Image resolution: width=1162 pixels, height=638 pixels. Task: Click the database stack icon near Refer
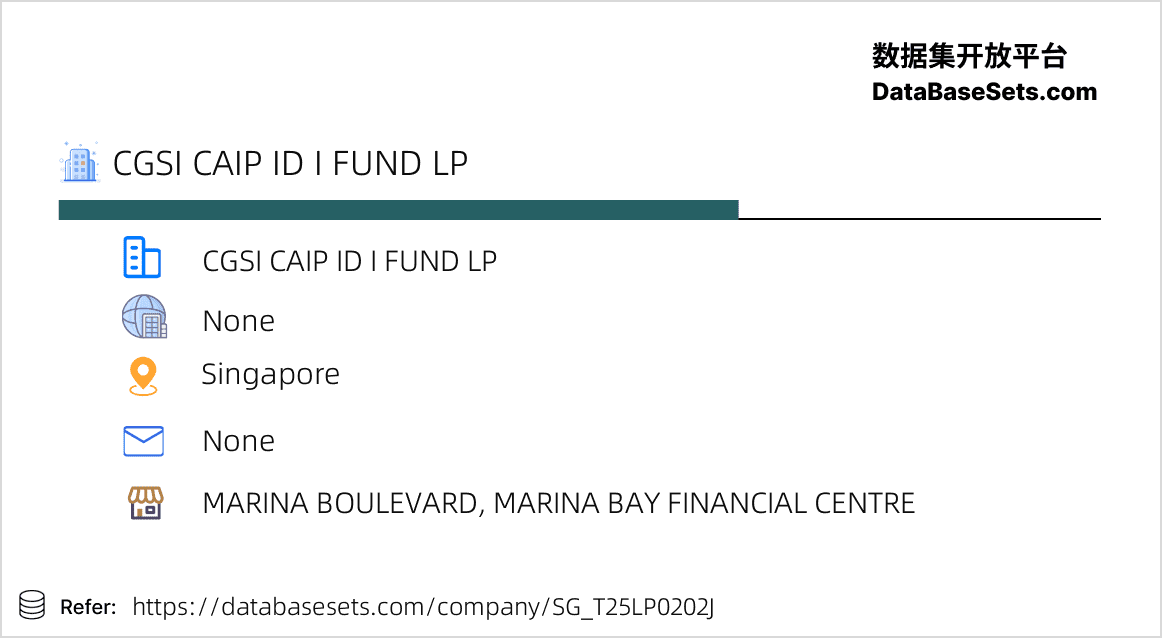point(32,605)
